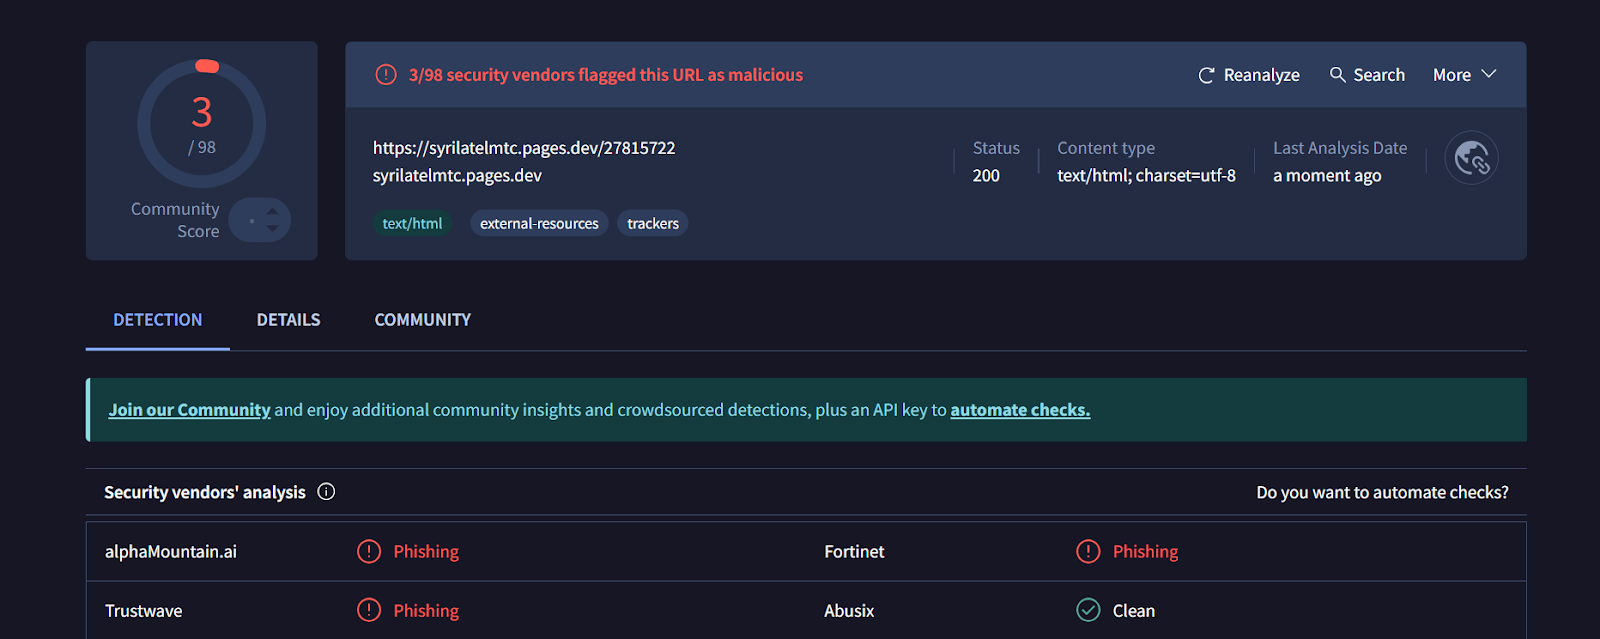The width and height of the screenshot is (1600, 639).
Task: Click Do you want to automate checks?
Action: [1382, 492]
